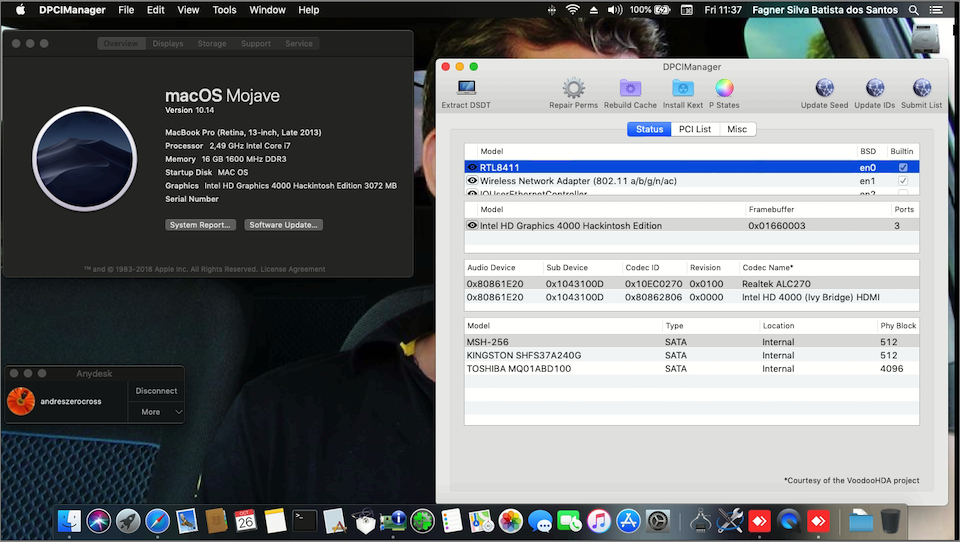Image resolution: width=960 pixels, height=542 pixels.
Task: Open QuickTime Player in the dock
Action: tap(789, 521)
